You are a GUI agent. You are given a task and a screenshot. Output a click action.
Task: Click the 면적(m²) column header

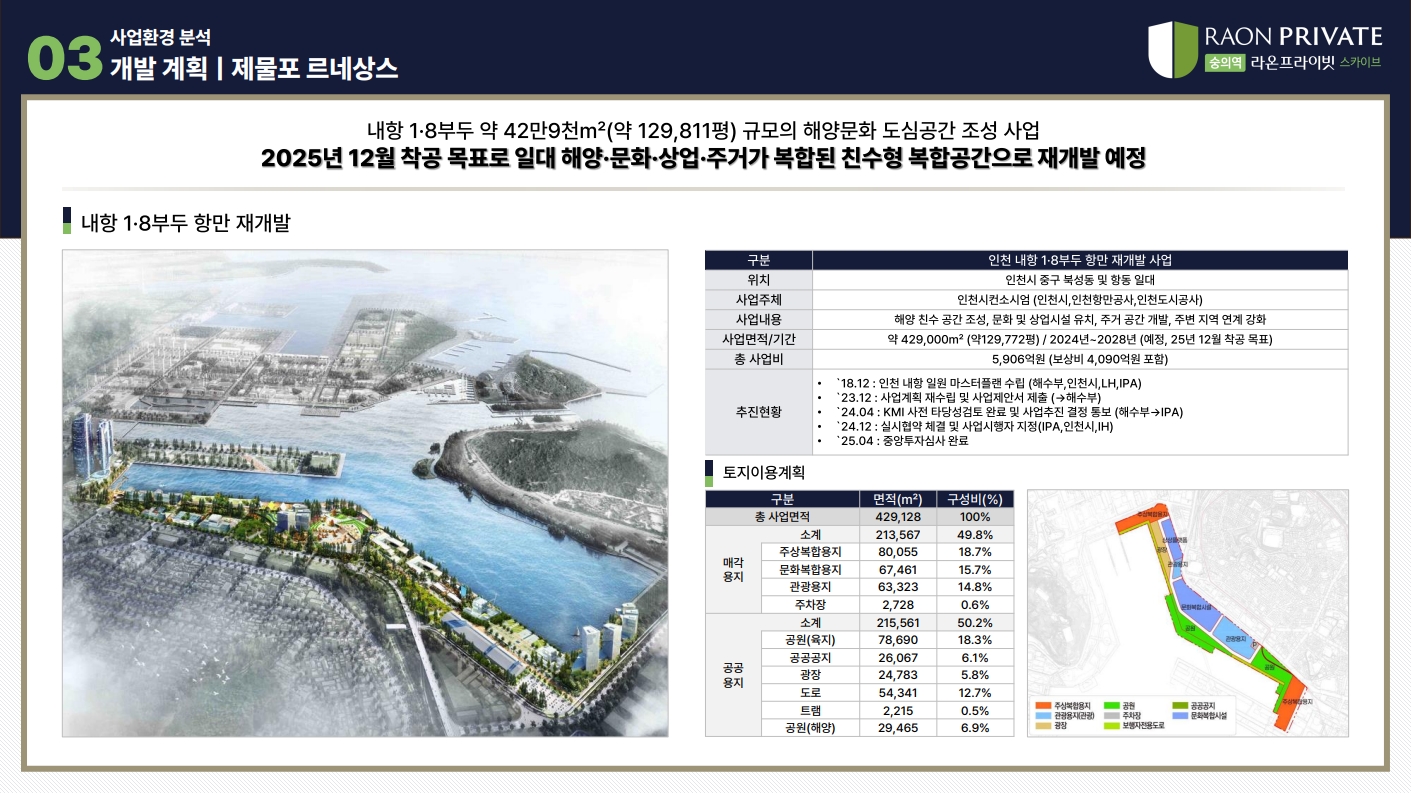[x=896, y=499]
